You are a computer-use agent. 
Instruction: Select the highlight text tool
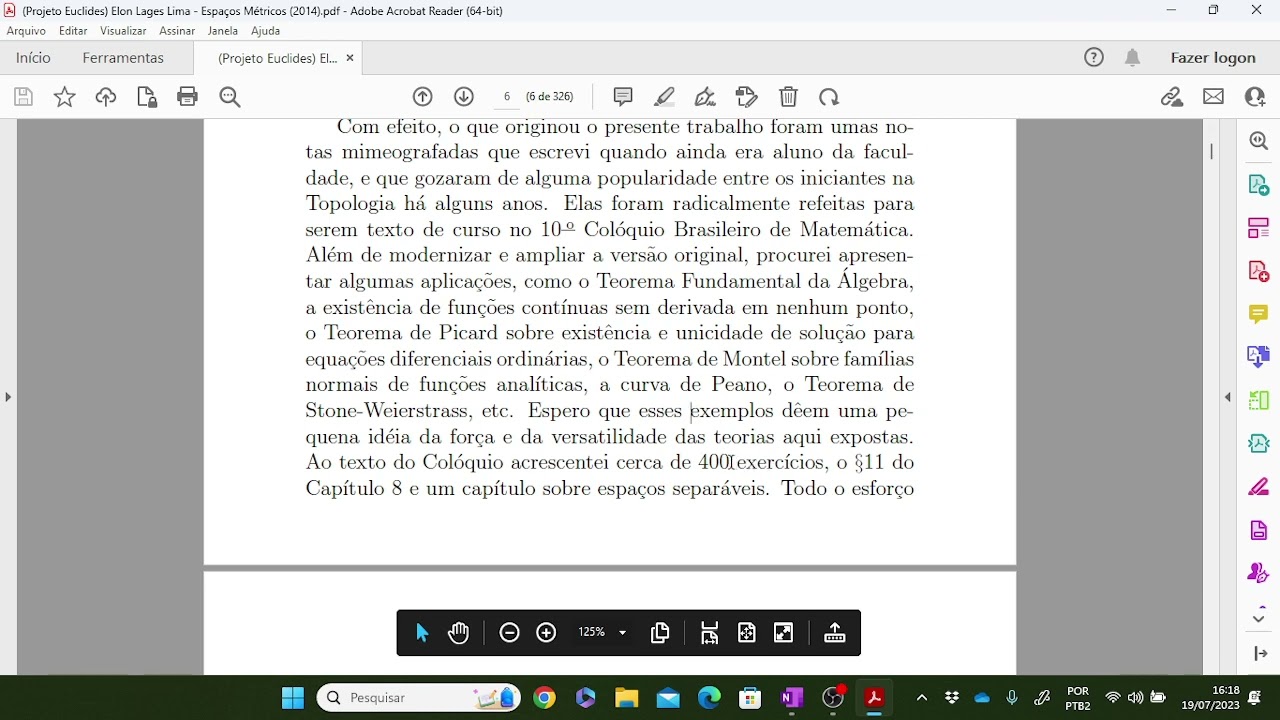coord(664,97)
